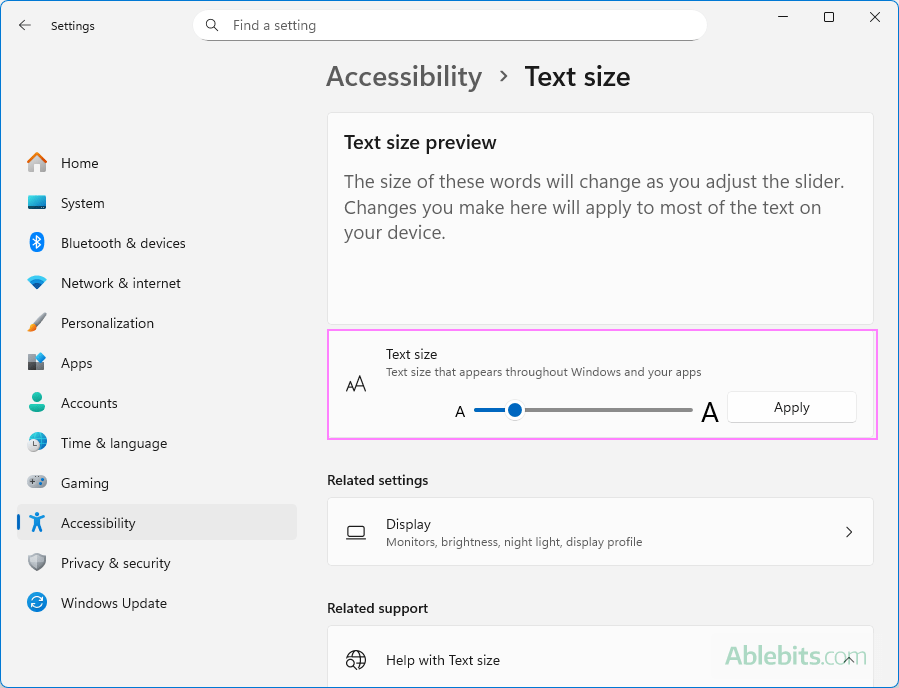
Task: Click the System monitor icon
Action: pos(37,203)
